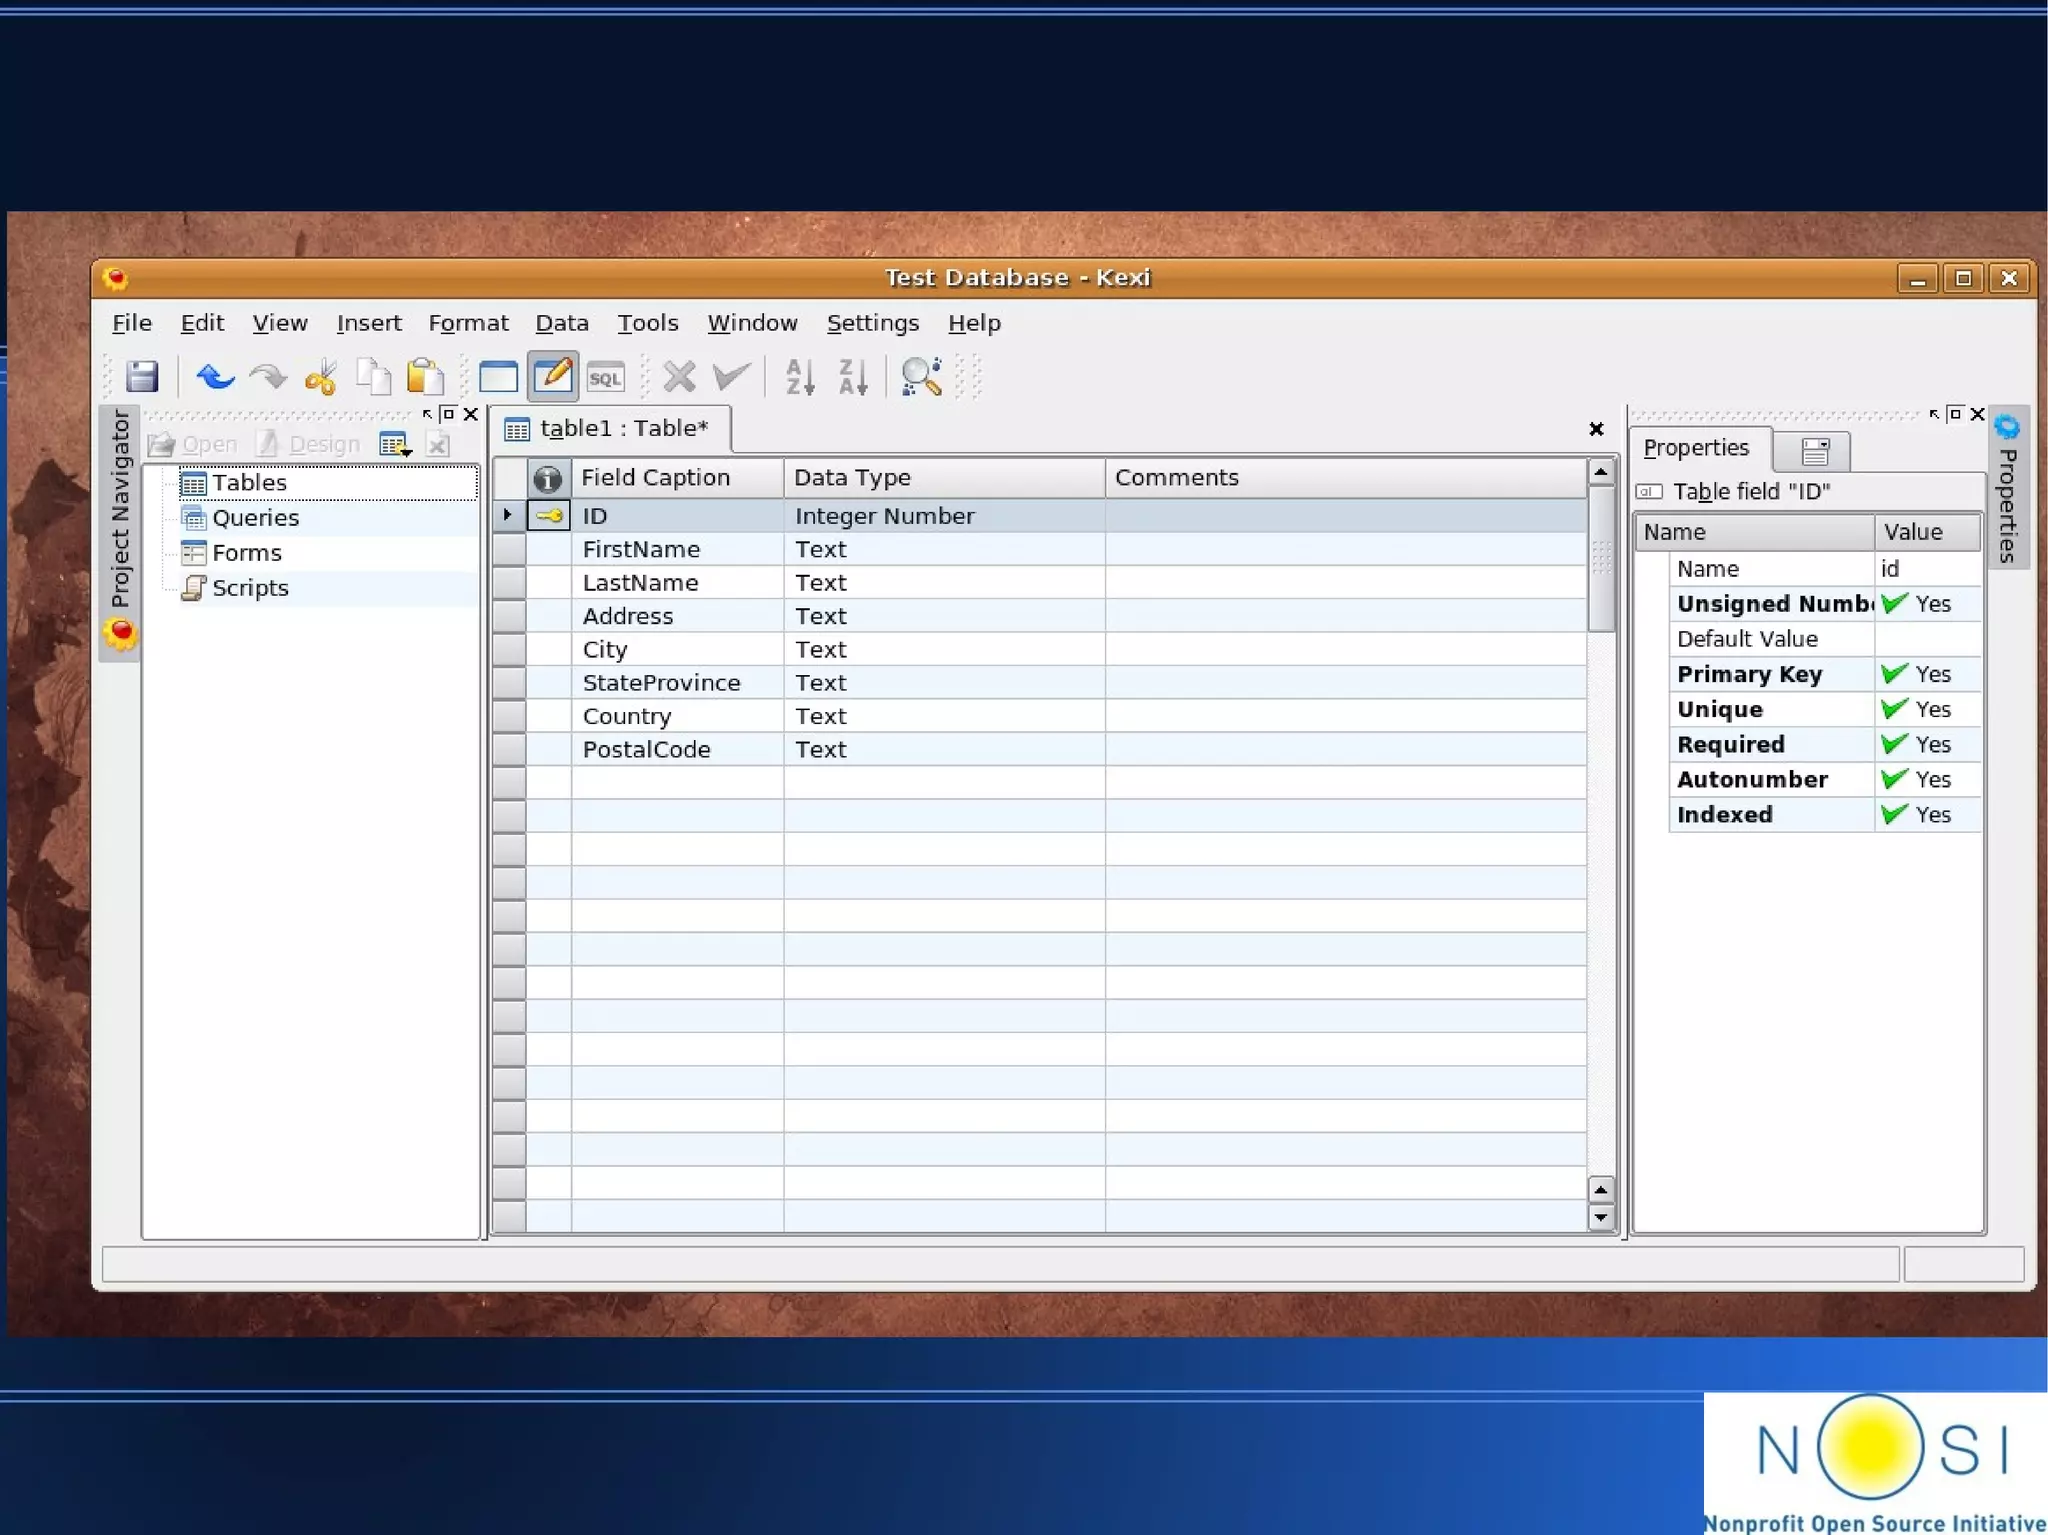
Task: Click the table vertical scrollbar thumb
Action: tap(1601, 560)
